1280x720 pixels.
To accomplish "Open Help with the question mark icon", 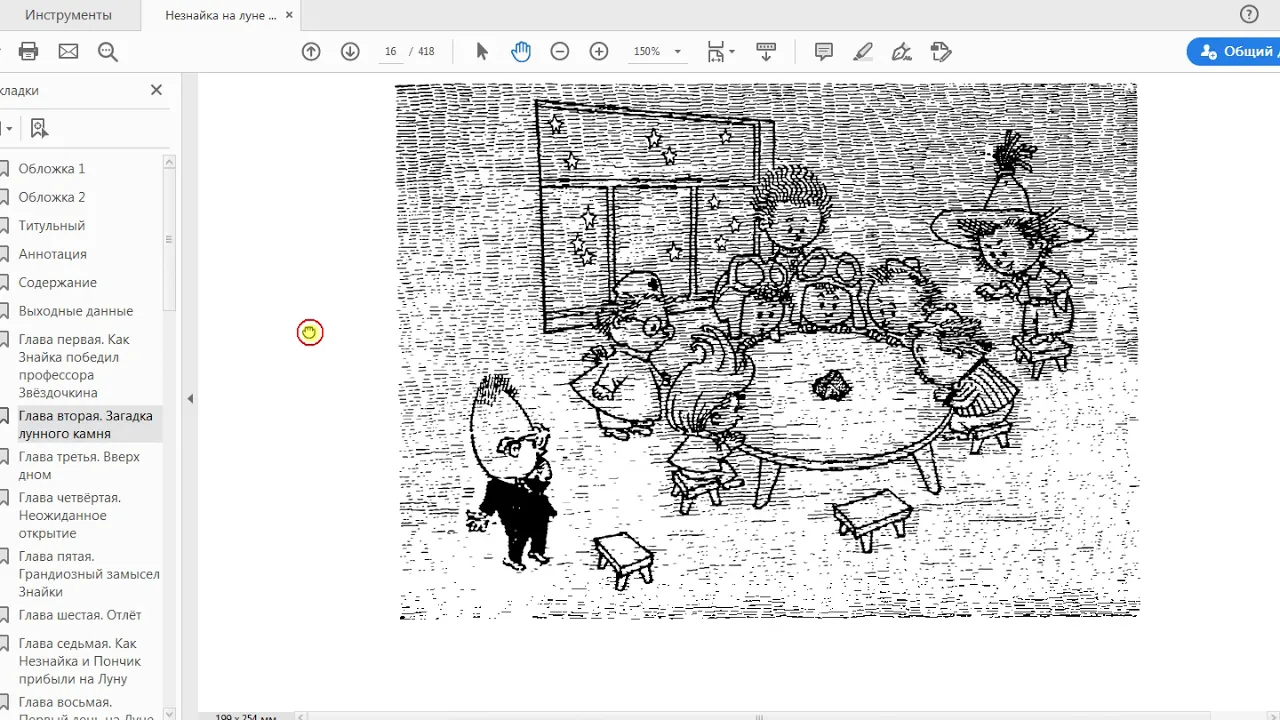I will [x=1249, y=14].
